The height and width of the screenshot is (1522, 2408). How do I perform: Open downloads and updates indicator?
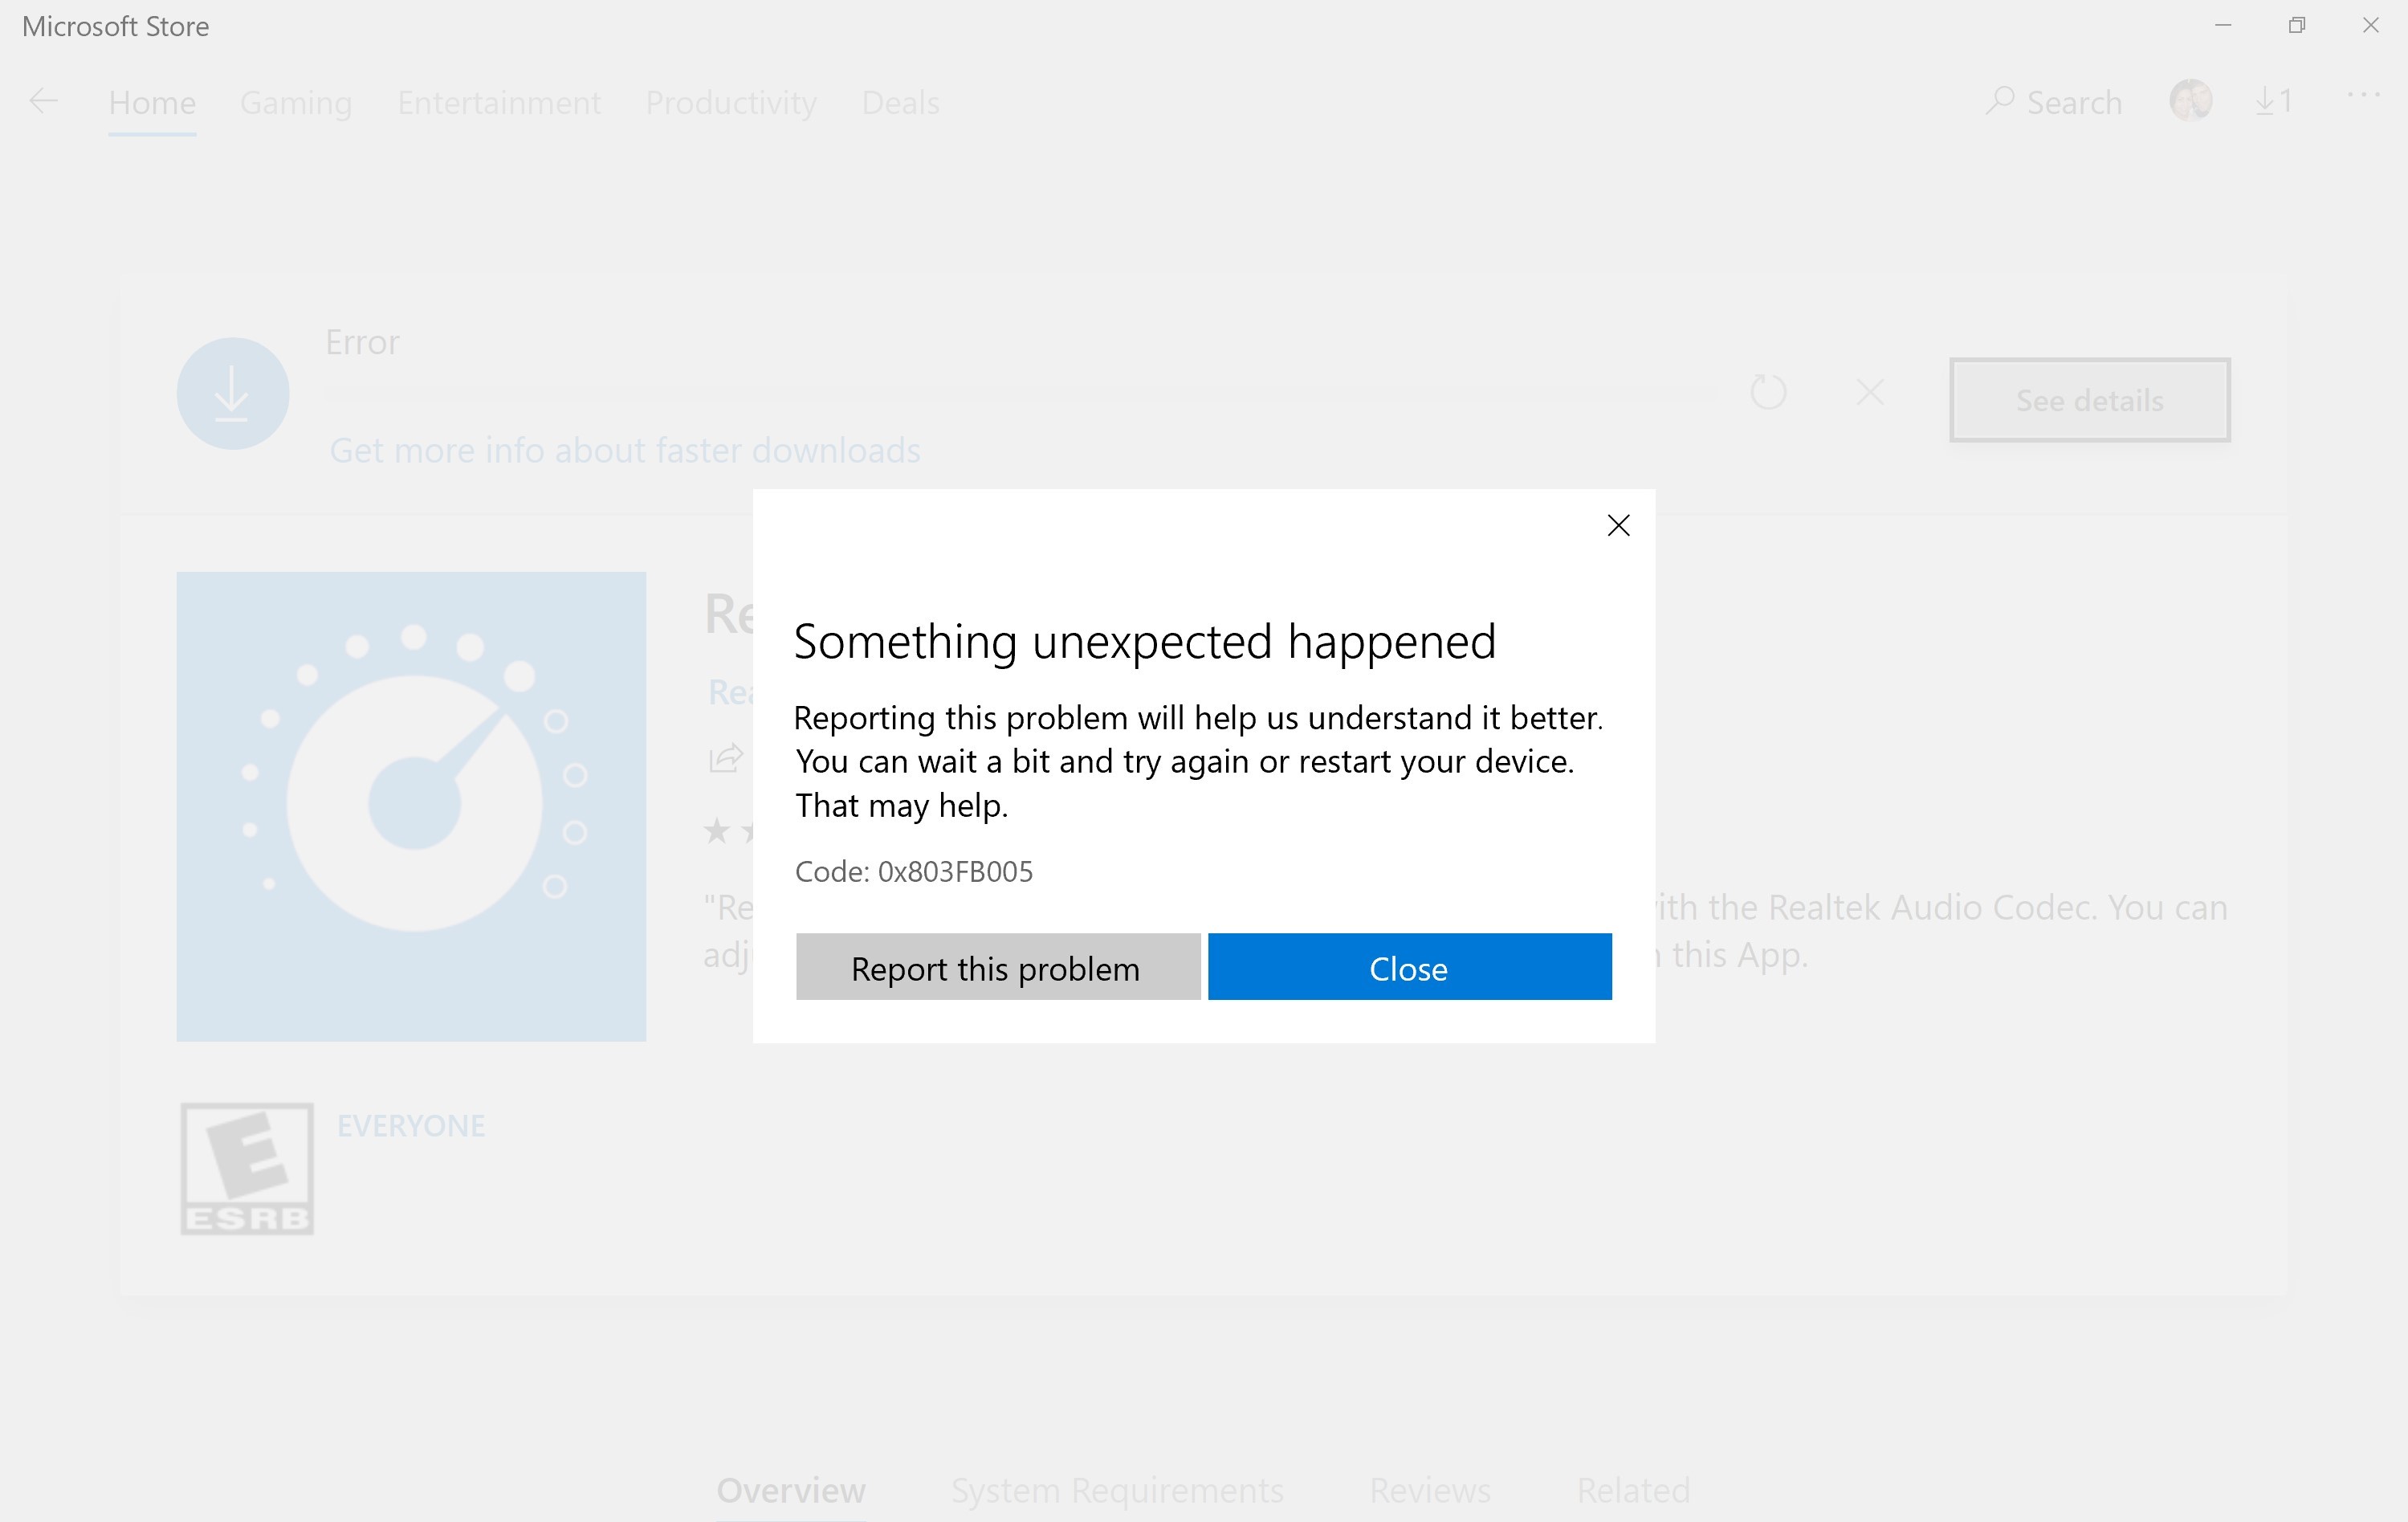[x=2273, y=101]
